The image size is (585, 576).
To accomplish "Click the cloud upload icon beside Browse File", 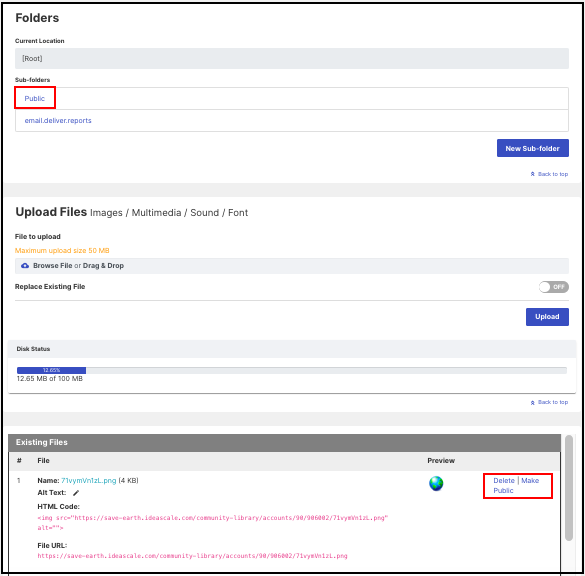I will tap(25, 266).
